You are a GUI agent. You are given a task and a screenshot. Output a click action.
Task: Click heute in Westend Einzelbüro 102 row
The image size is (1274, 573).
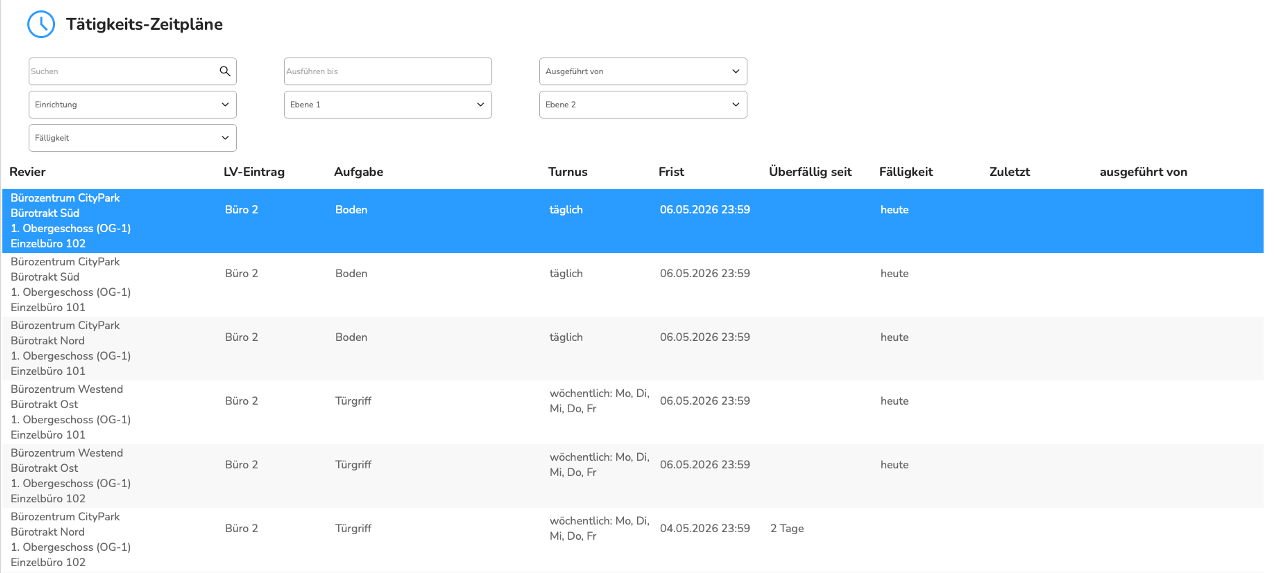click(894, 465)
